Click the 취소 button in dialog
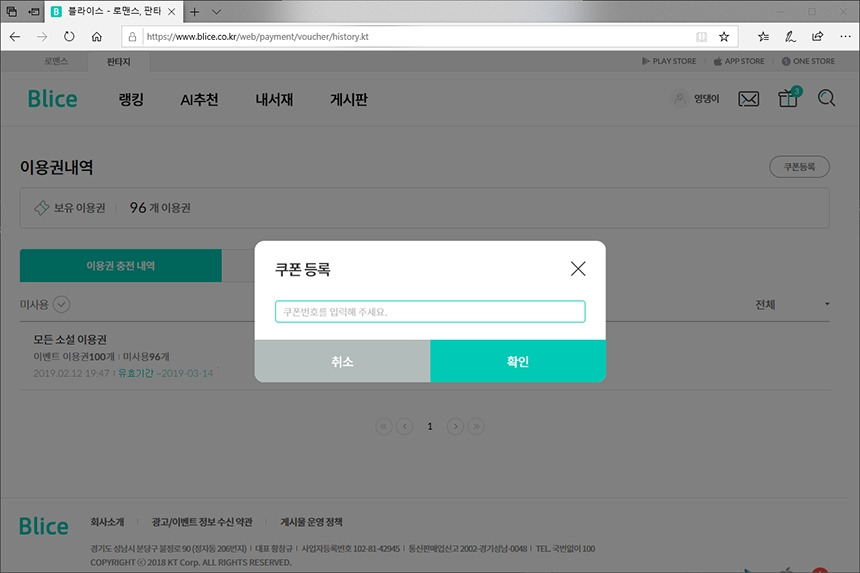This screenshot has height=573, width=860. pos(342,361)
